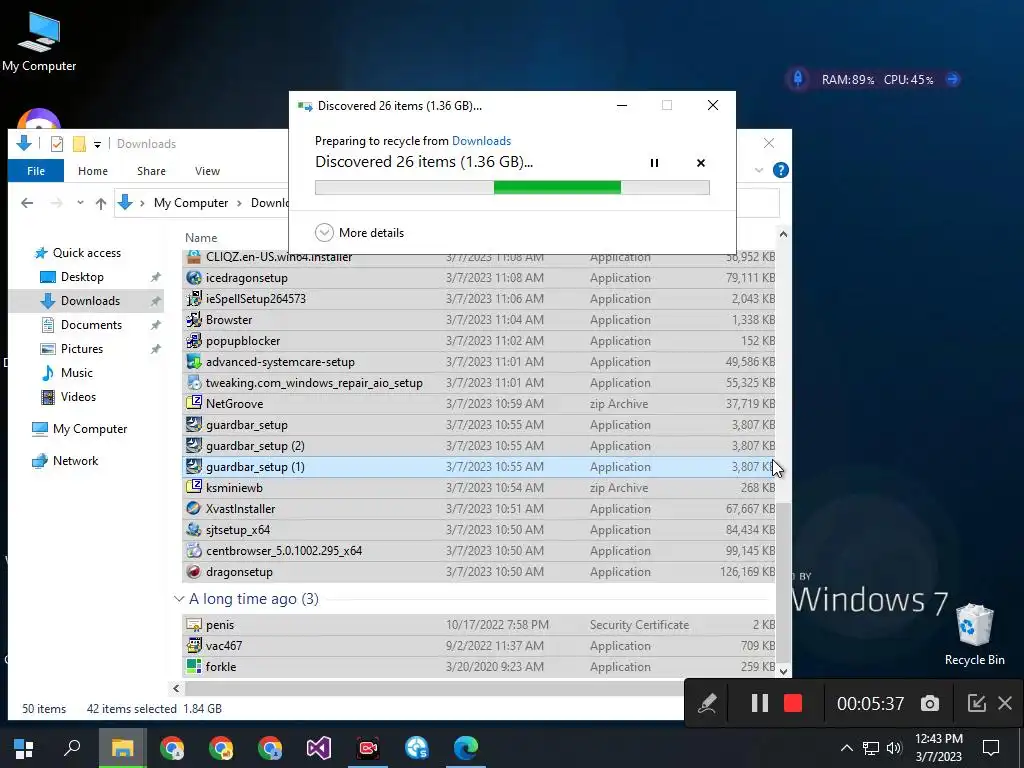Viewport: 1024px width, 768px height.
Task: Go up one folder level
Action: [x=101, y=203]
